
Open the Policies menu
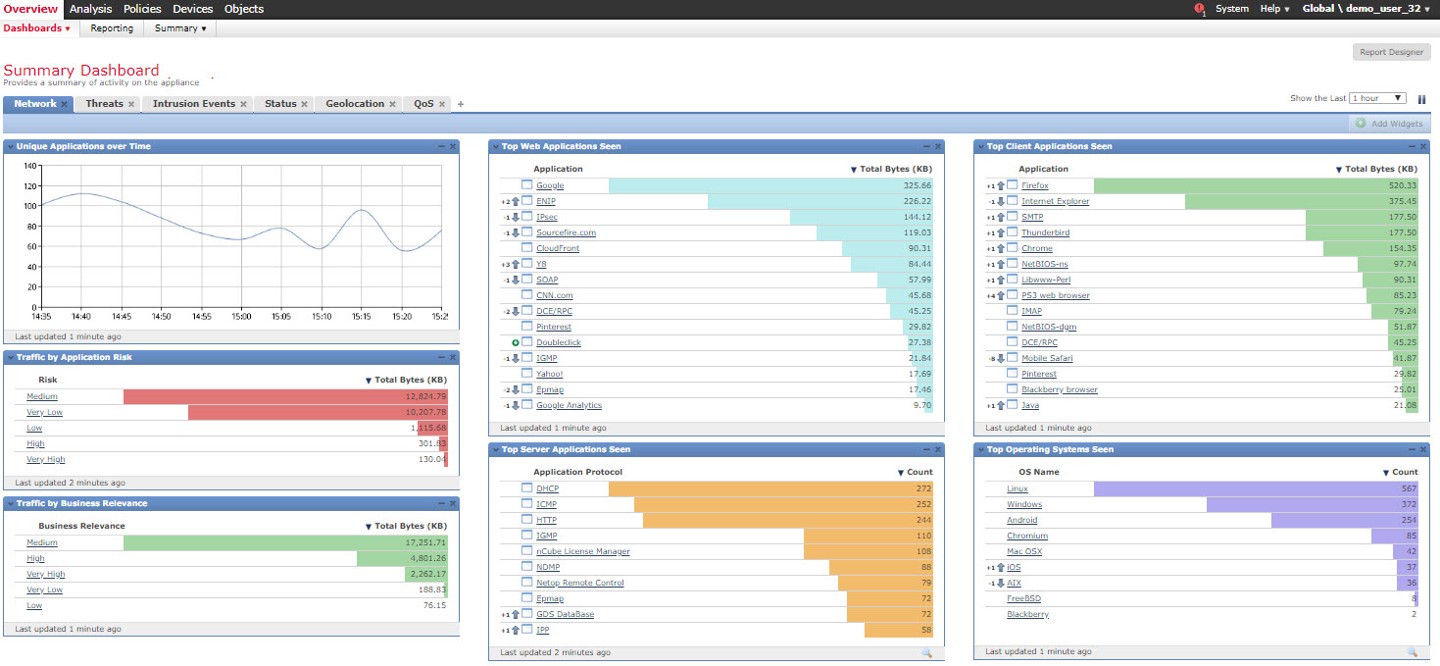[142, 9]
